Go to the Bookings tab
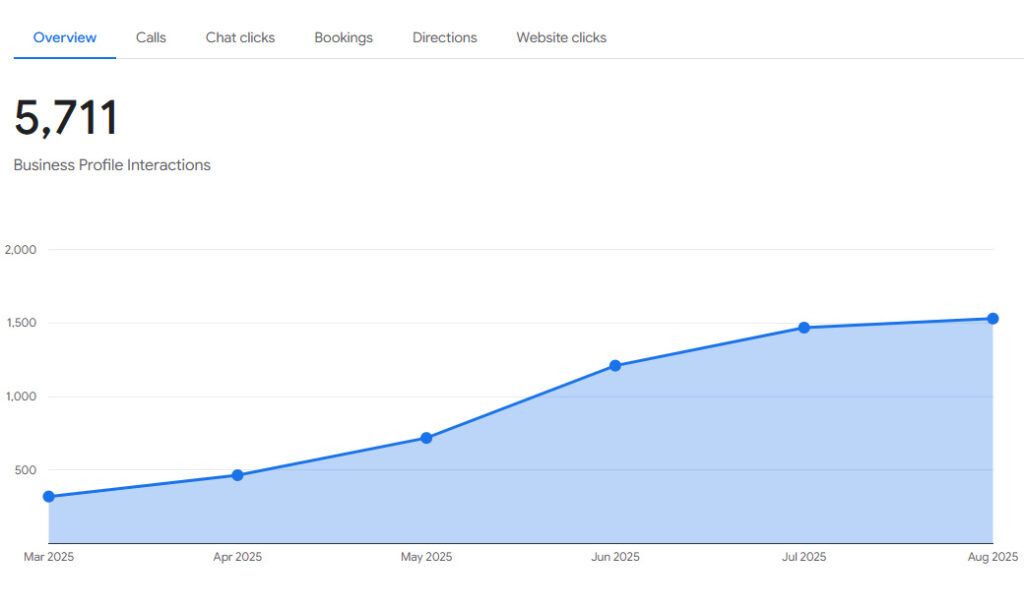The image size is (1024, 610). pyautogui.click(x=343, y=38)
